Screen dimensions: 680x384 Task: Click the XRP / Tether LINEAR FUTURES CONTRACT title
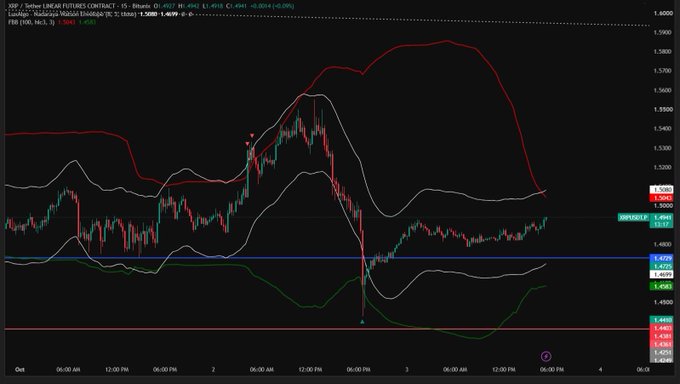(62, 6)
